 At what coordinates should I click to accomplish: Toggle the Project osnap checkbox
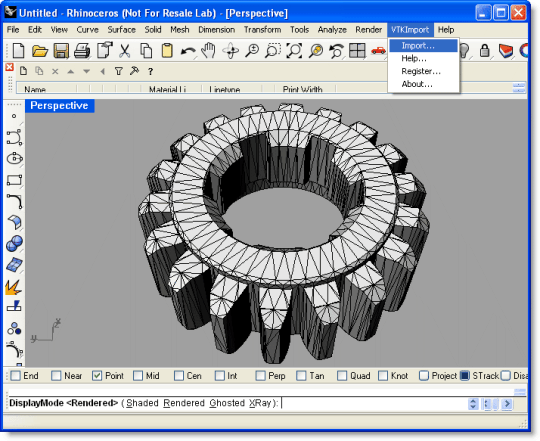click(424, 376)
